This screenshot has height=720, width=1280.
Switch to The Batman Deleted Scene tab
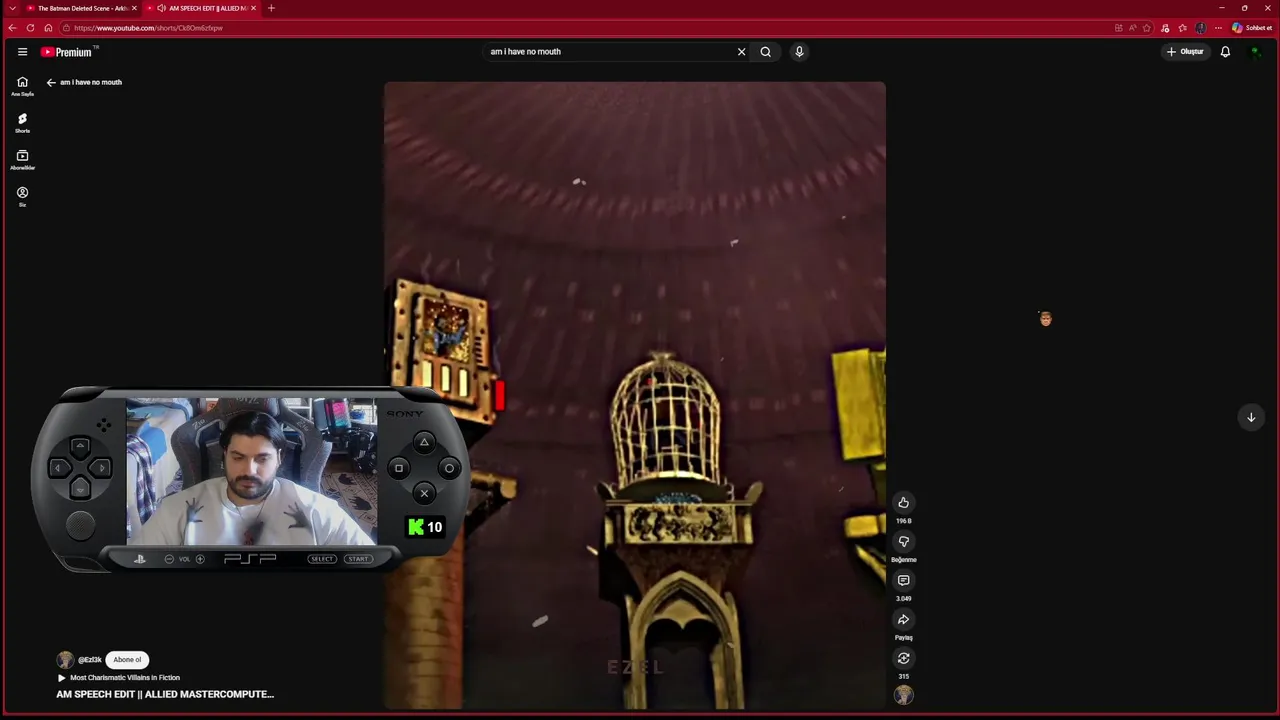(x=82, y=8)
